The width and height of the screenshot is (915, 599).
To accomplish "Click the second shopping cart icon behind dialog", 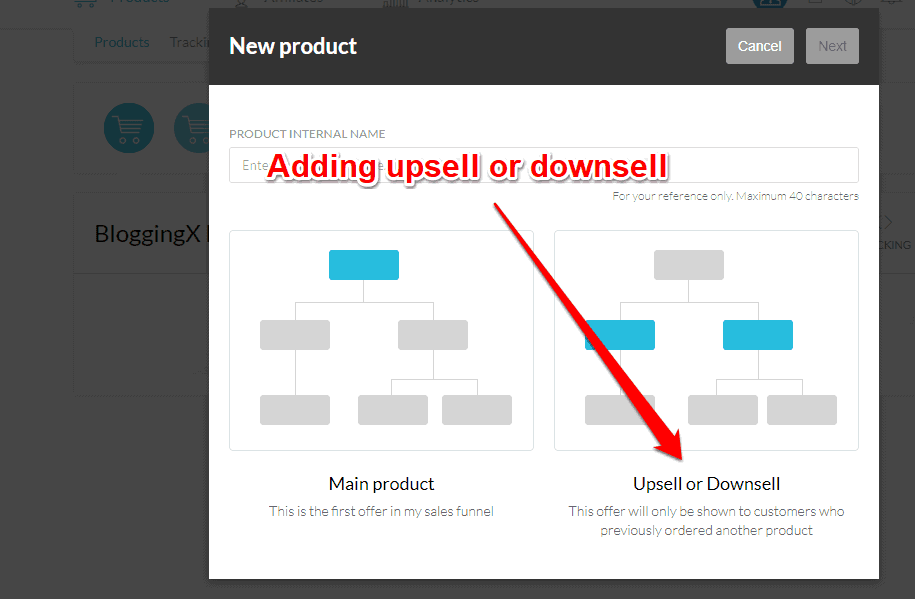I will click(191, 128).
